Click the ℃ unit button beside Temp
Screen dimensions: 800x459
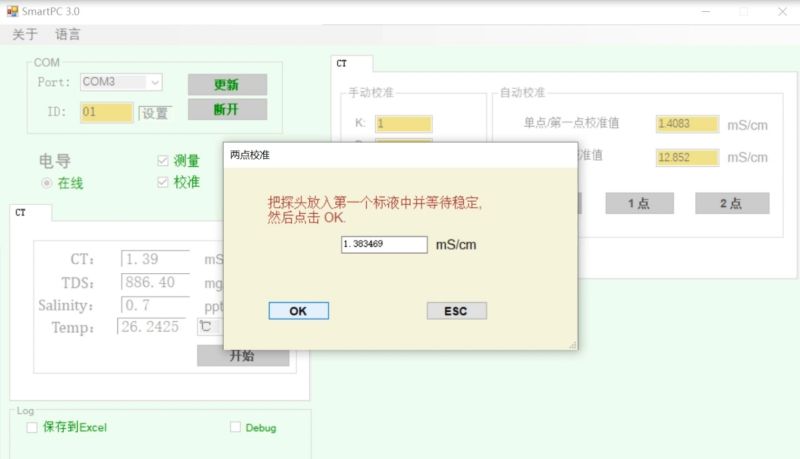206,326
